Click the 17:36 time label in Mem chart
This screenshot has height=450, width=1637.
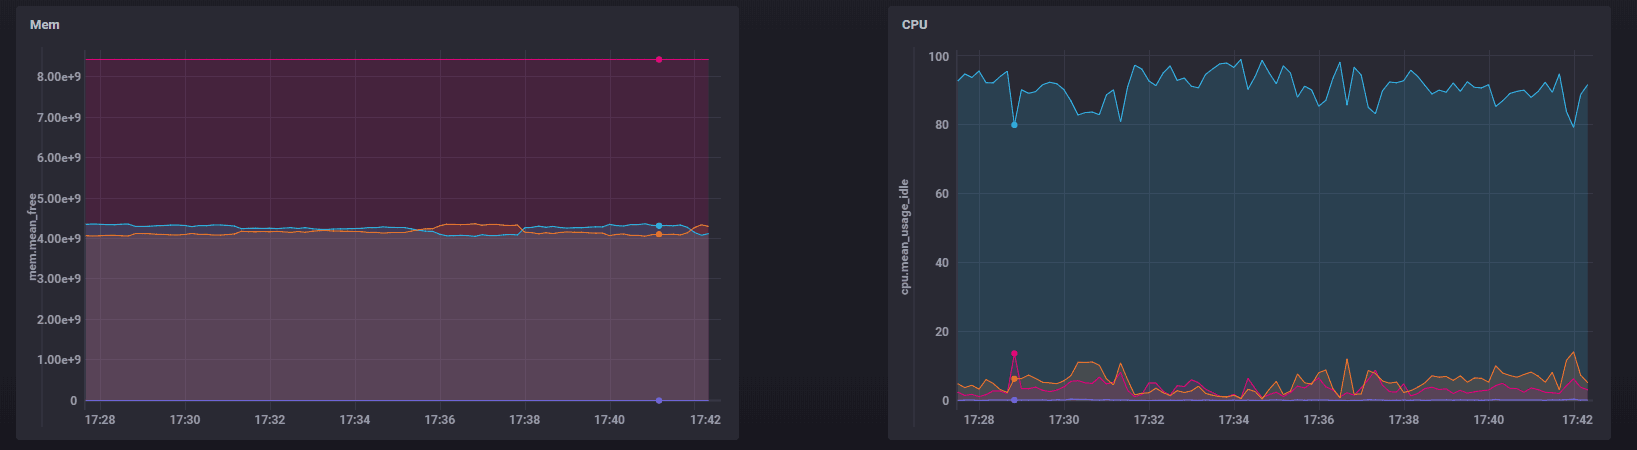click(x=440, y=420)
